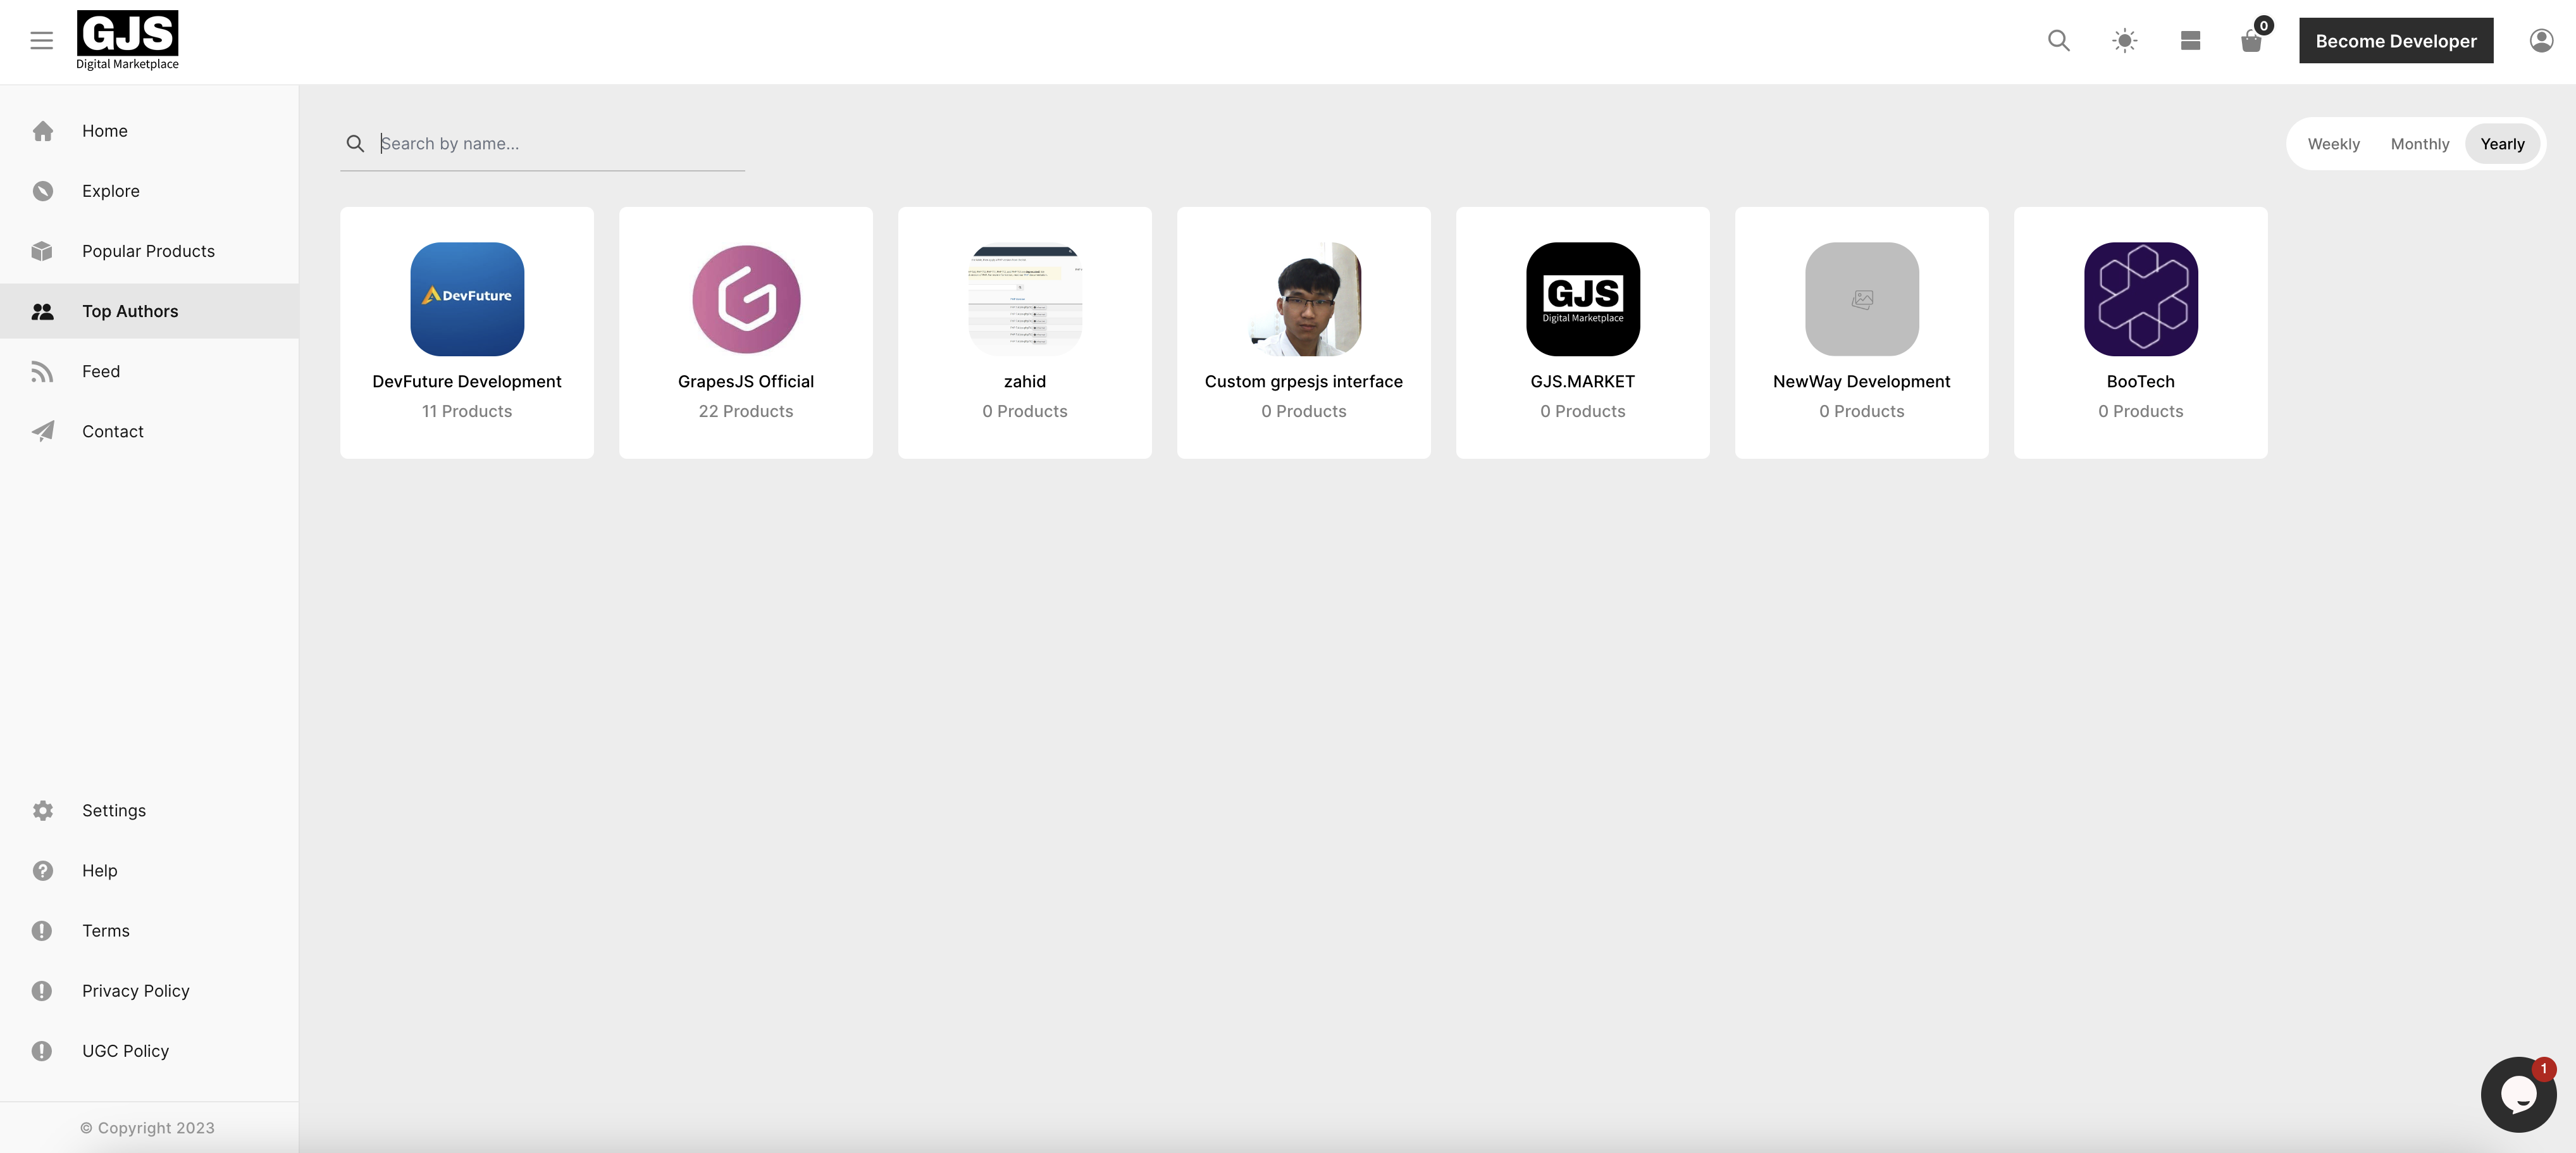This screenshot has height=1153, width=2576.
Task: Open Custom grpesjs interface author photo
Action: (1304, 299)
